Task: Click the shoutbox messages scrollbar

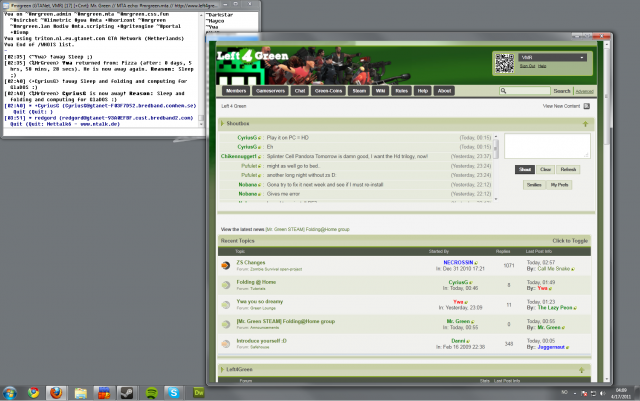Action: (496, 168)
